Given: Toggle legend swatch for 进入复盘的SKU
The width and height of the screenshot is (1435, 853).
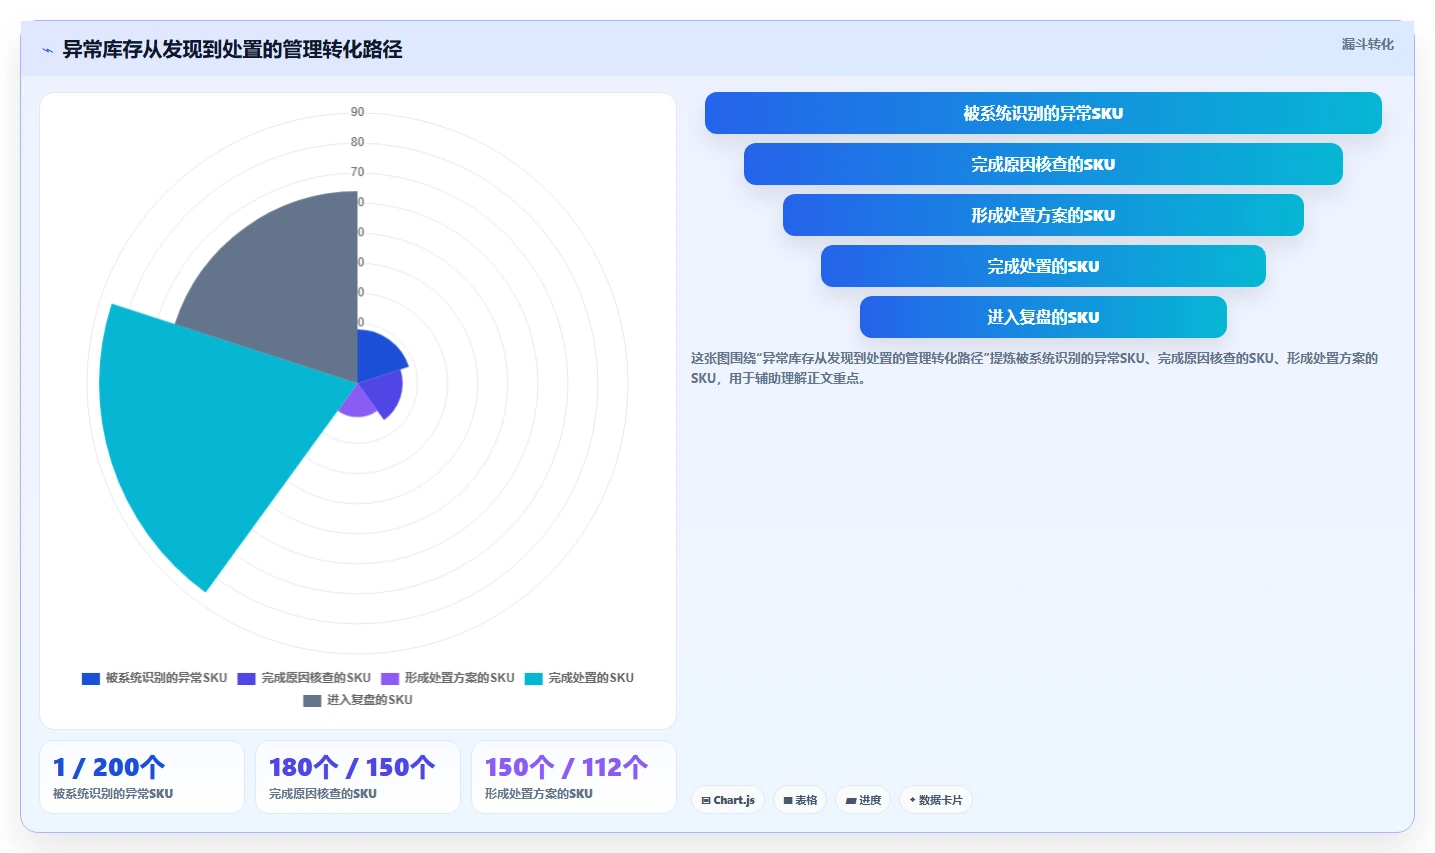Looking at the screenshot, I should pos(312,700).
